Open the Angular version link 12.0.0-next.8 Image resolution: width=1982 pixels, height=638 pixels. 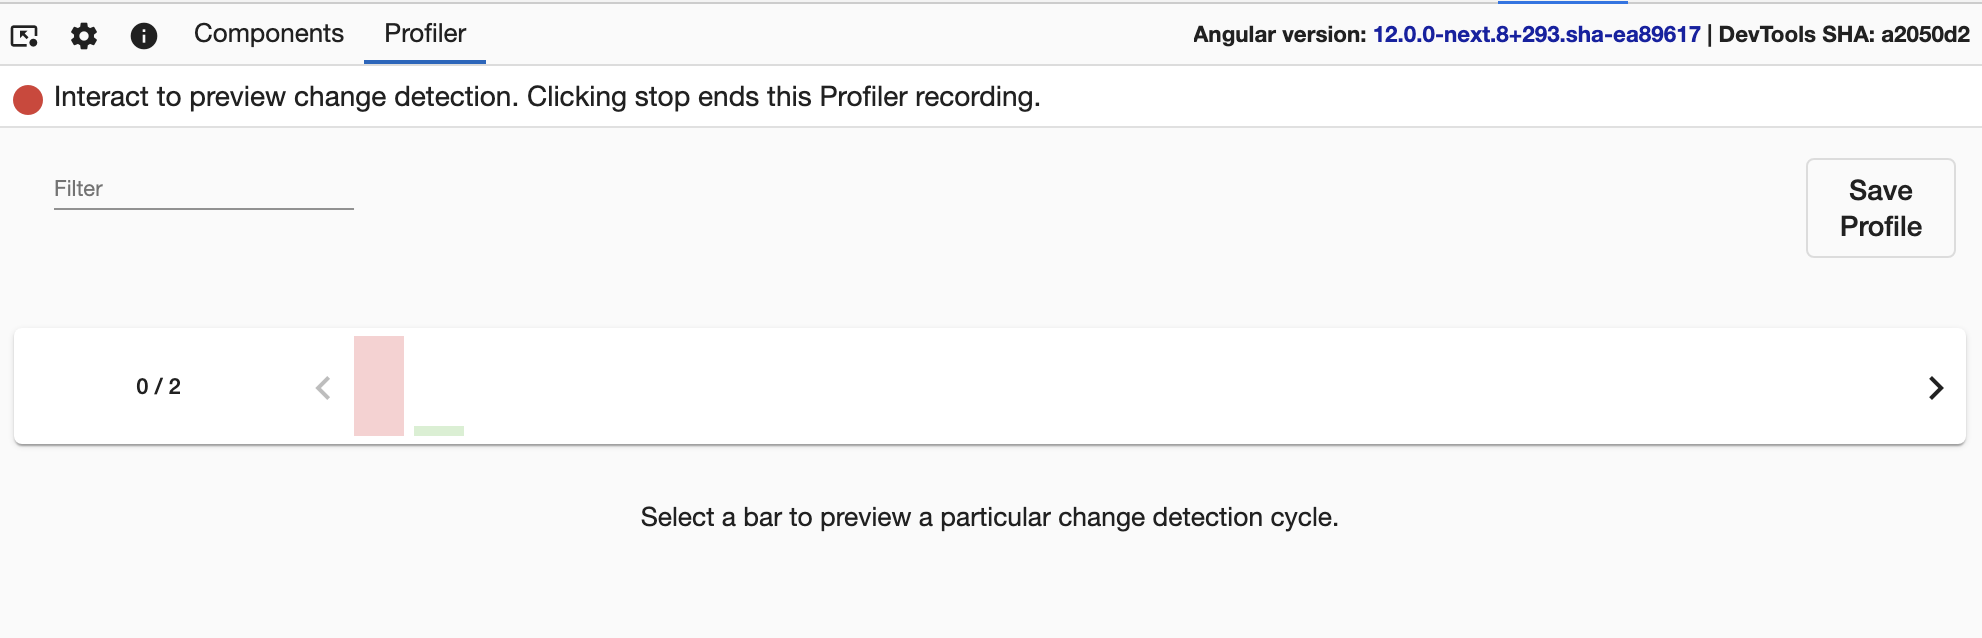(1535, 33)
